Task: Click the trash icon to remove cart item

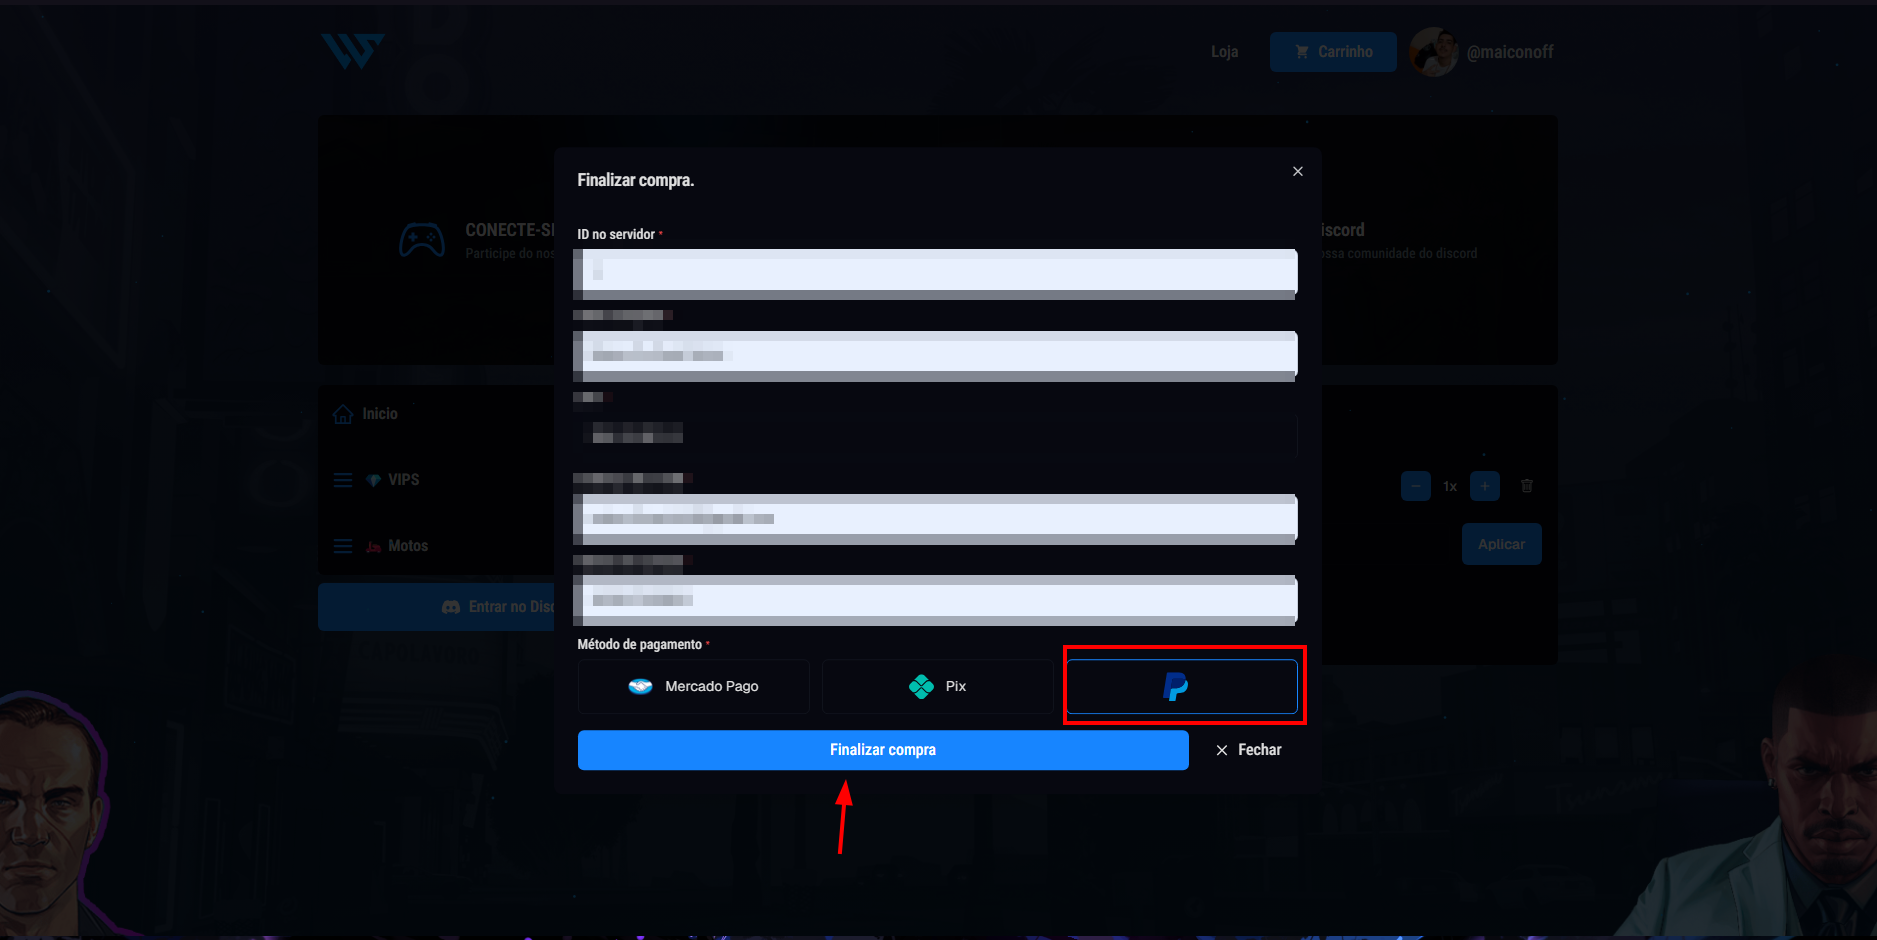Action: (x=1527, y=486)
